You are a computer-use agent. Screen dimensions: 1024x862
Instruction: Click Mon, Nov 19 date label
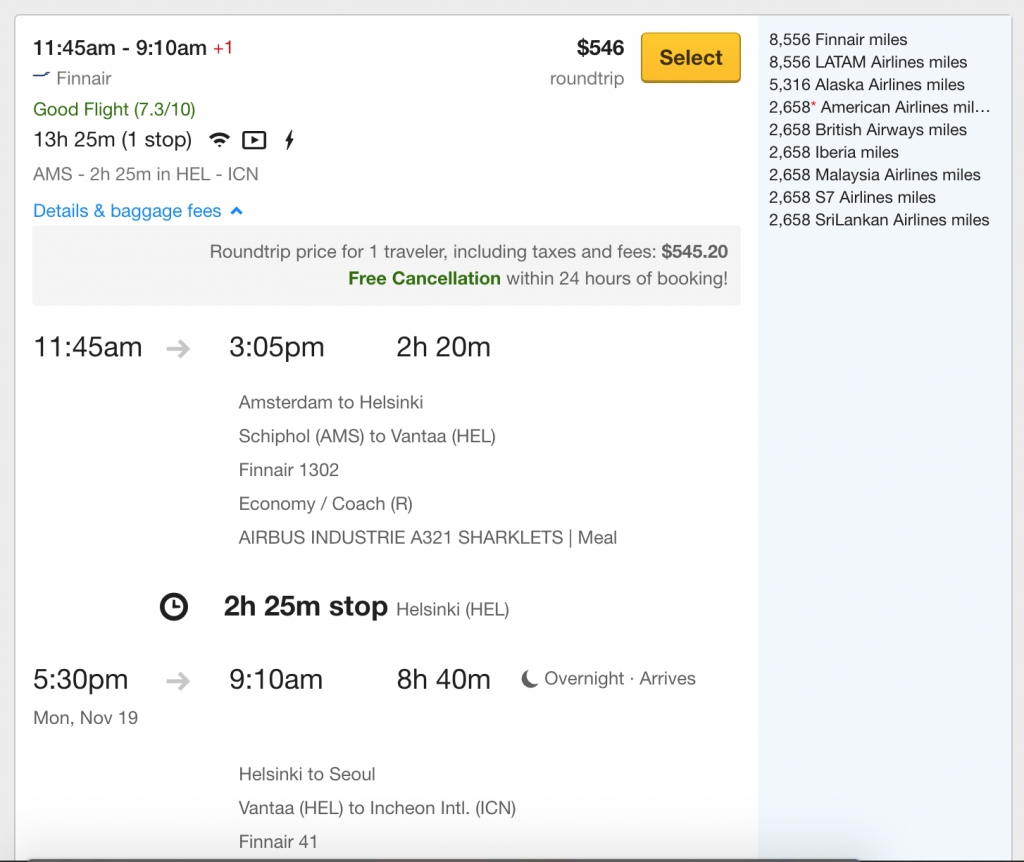(x=86, y=718)
